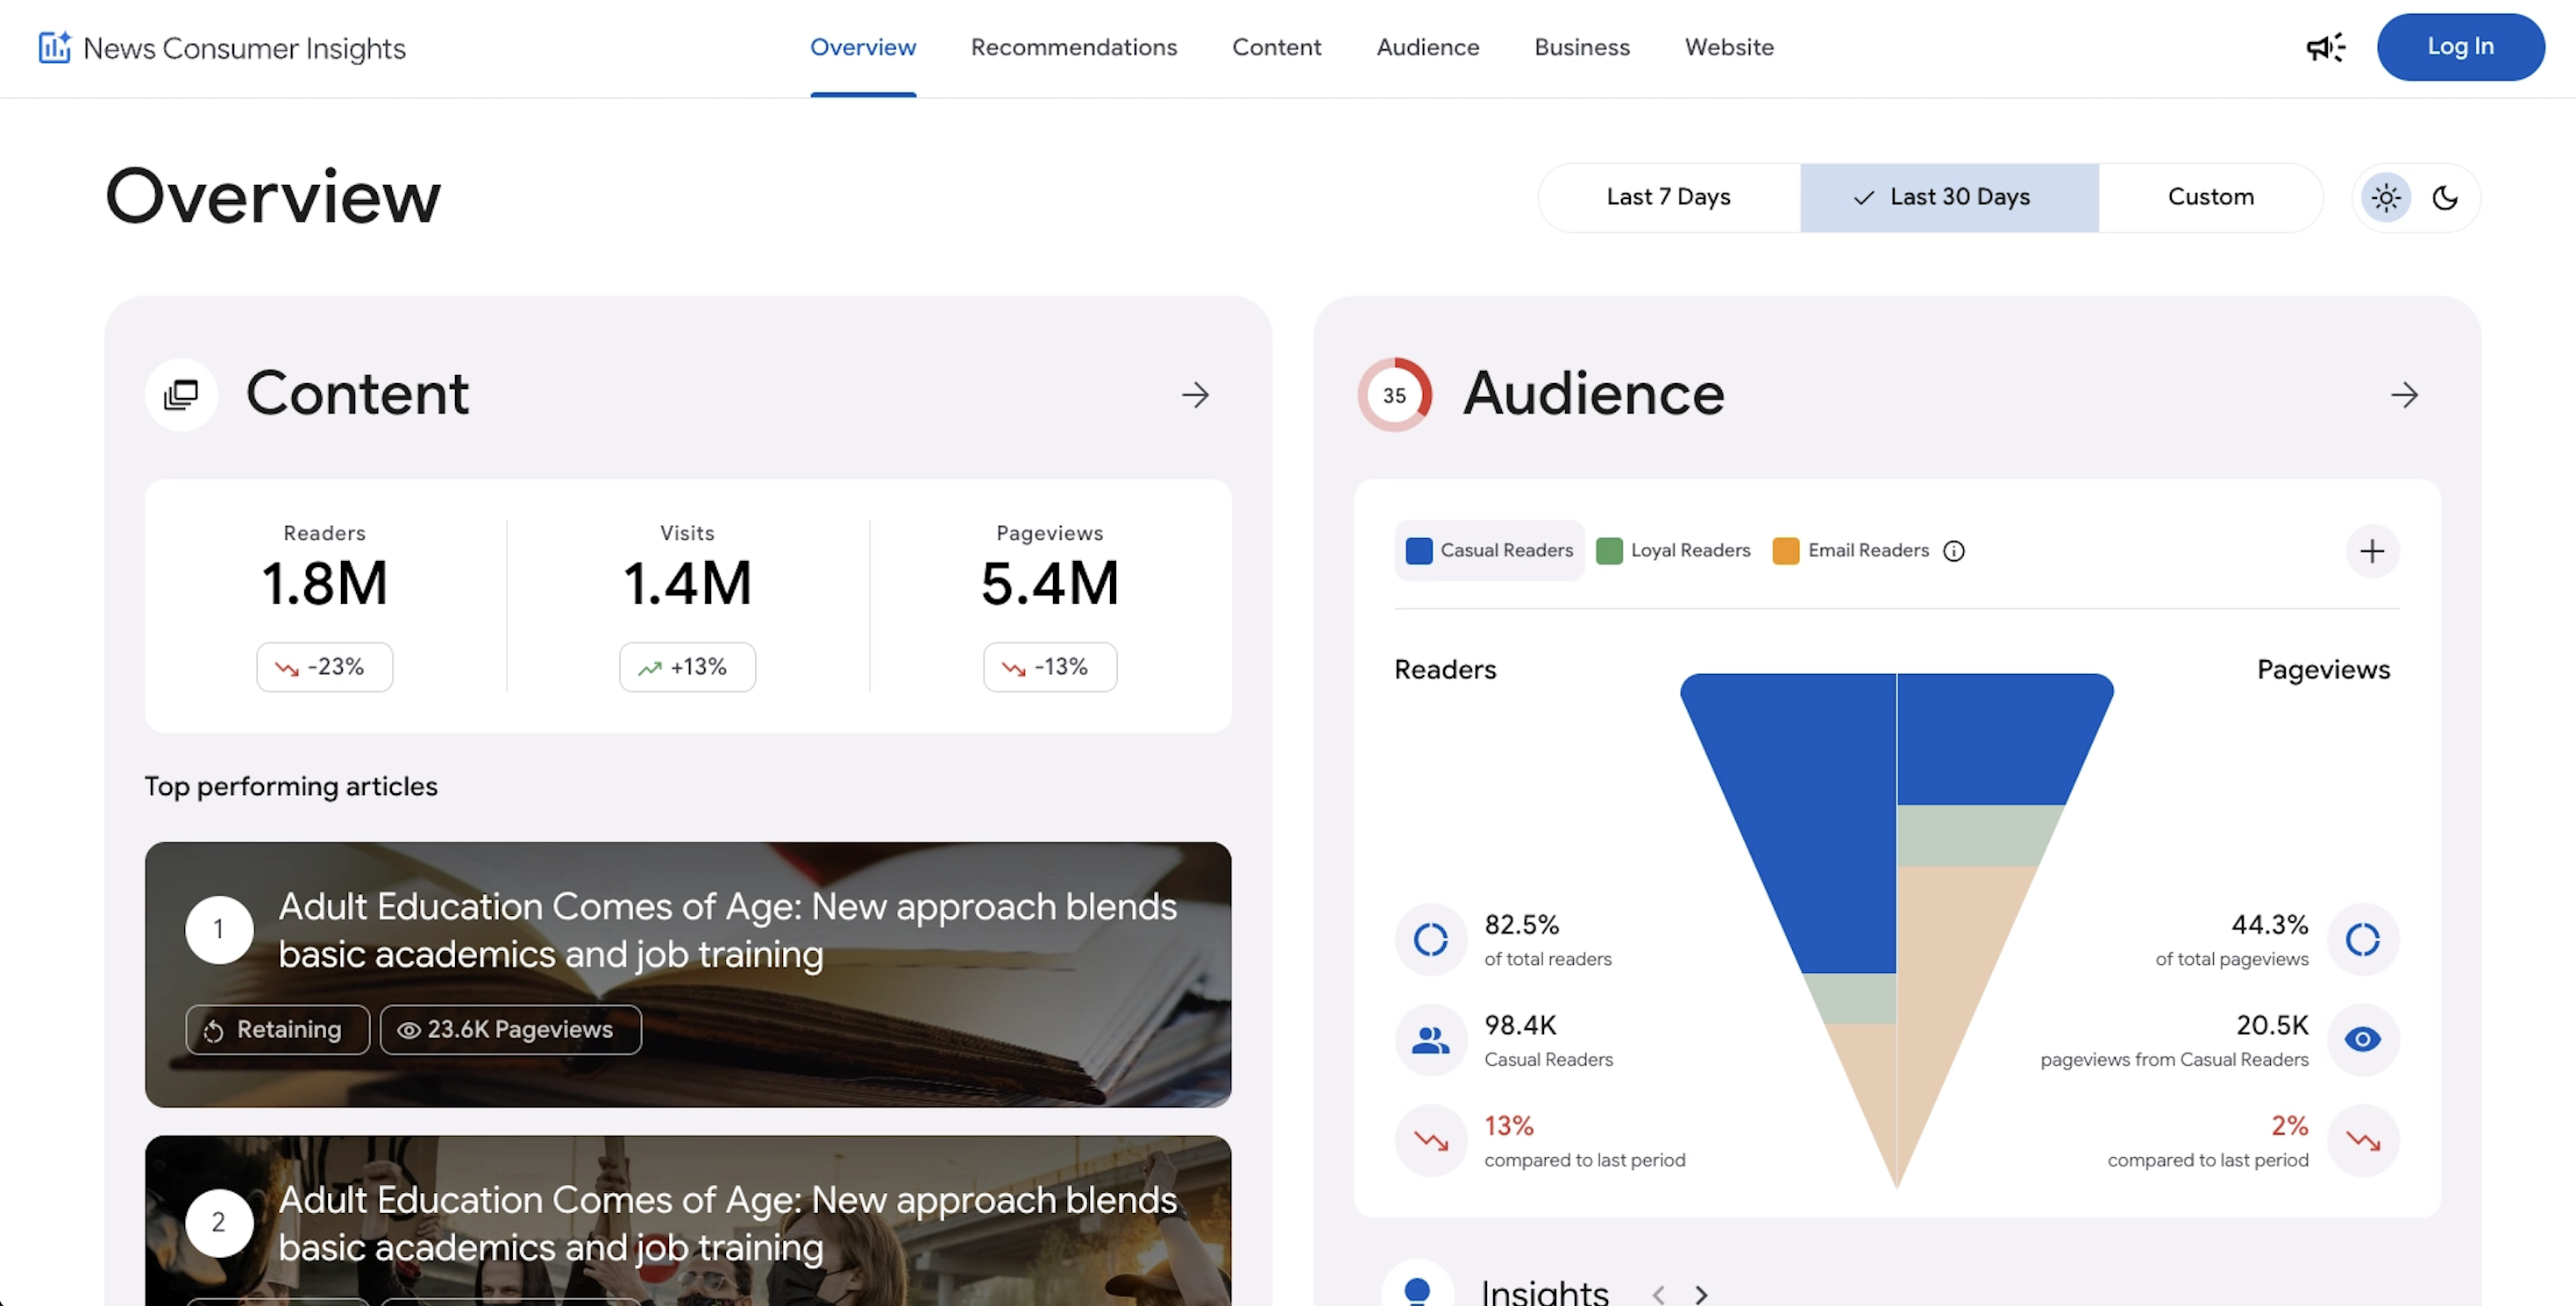
Task: Switch to light mode sun icon
Action: click(x=2386, y=198)
